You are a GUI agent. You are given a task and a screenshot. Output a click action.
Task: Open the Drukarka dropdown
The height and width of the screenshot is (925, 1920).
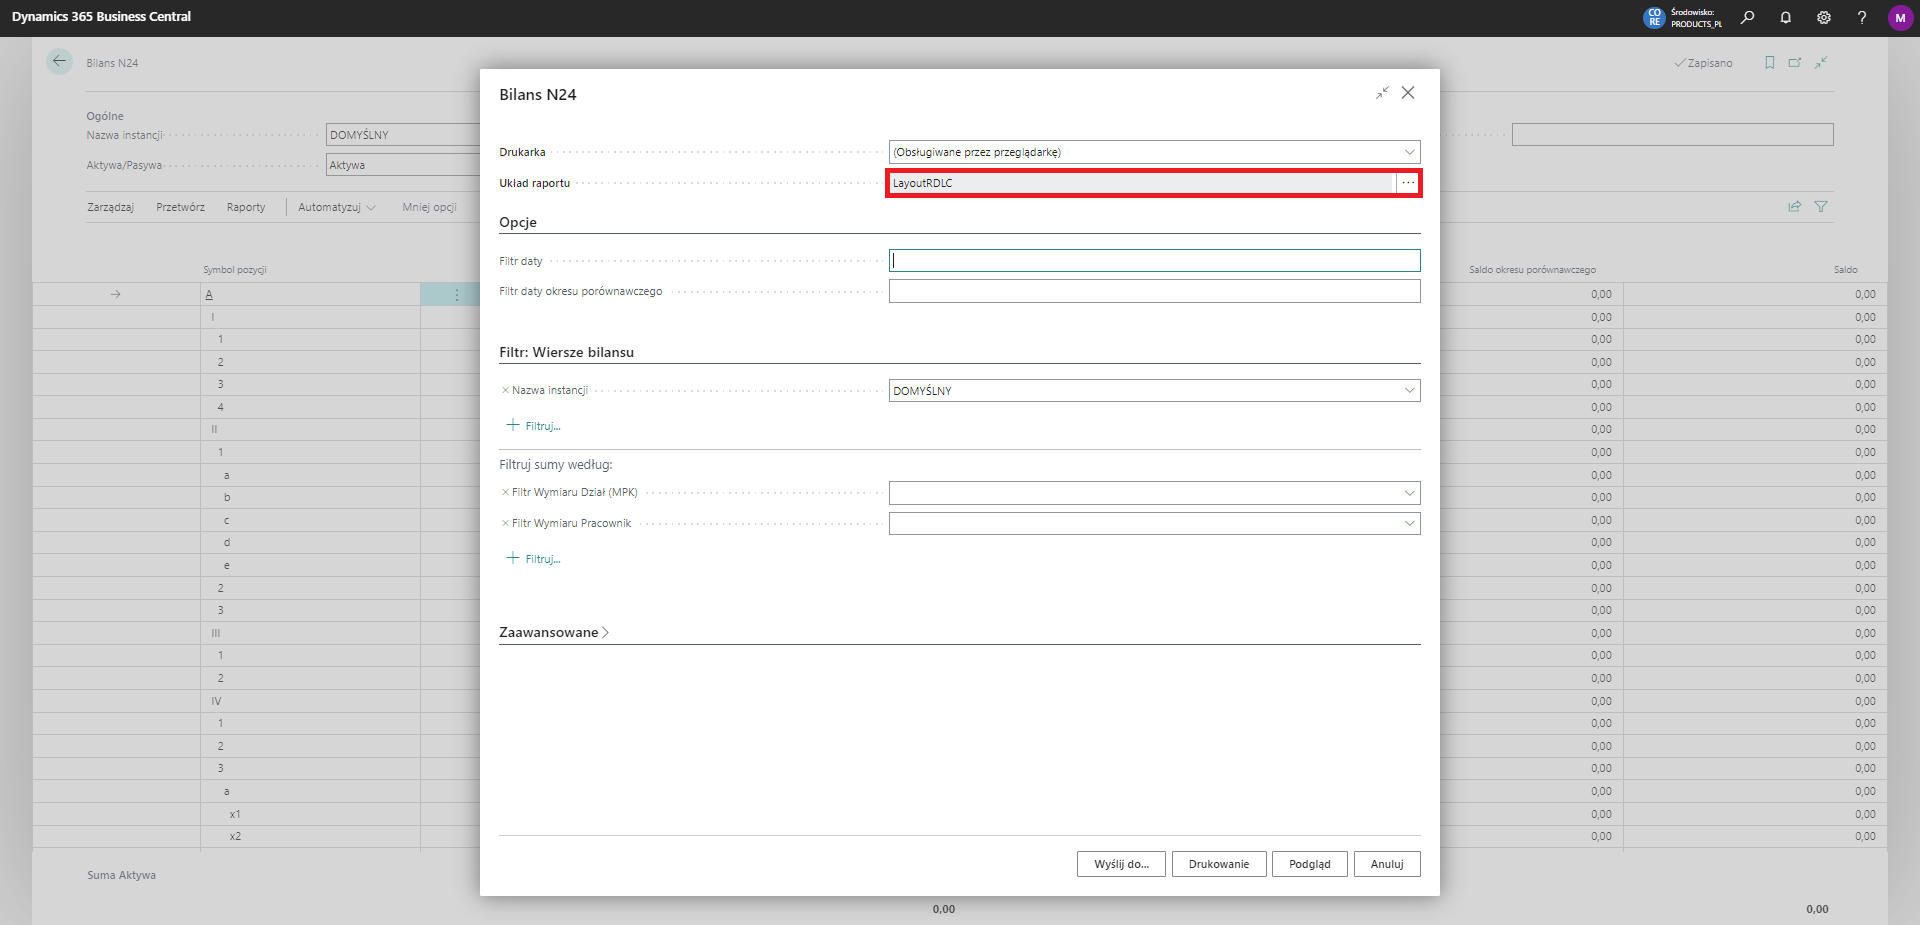[x=1409, y=152]
